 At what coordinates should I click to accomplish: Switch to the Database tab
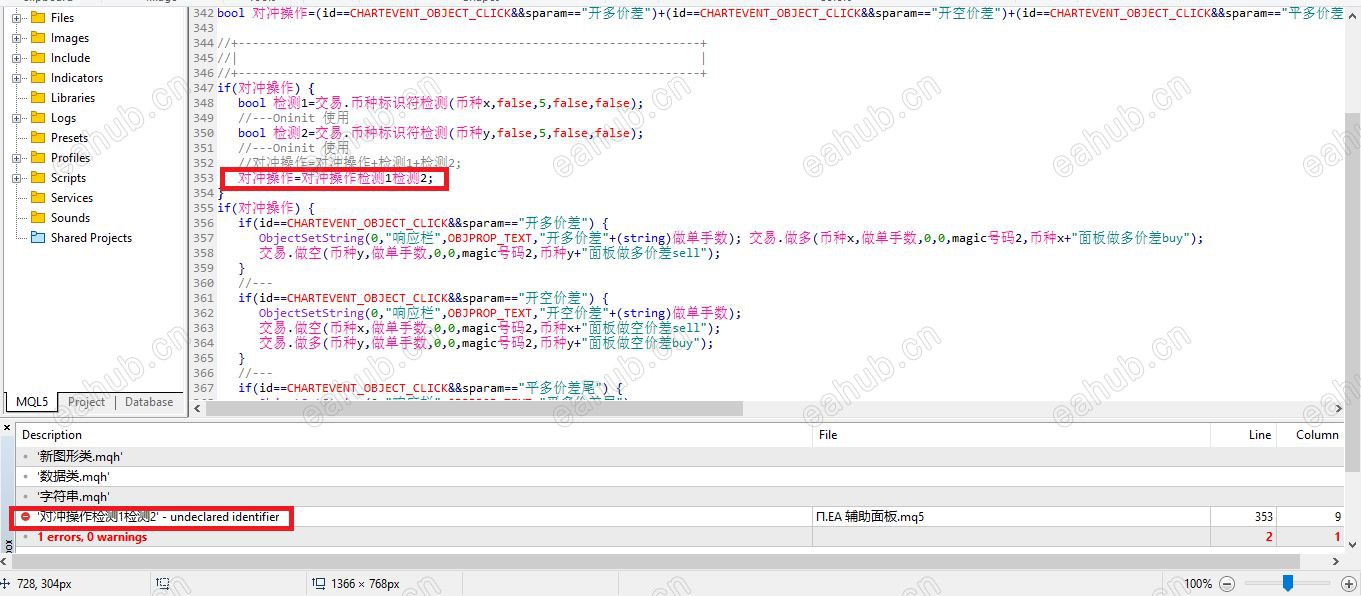coord(149,402)
